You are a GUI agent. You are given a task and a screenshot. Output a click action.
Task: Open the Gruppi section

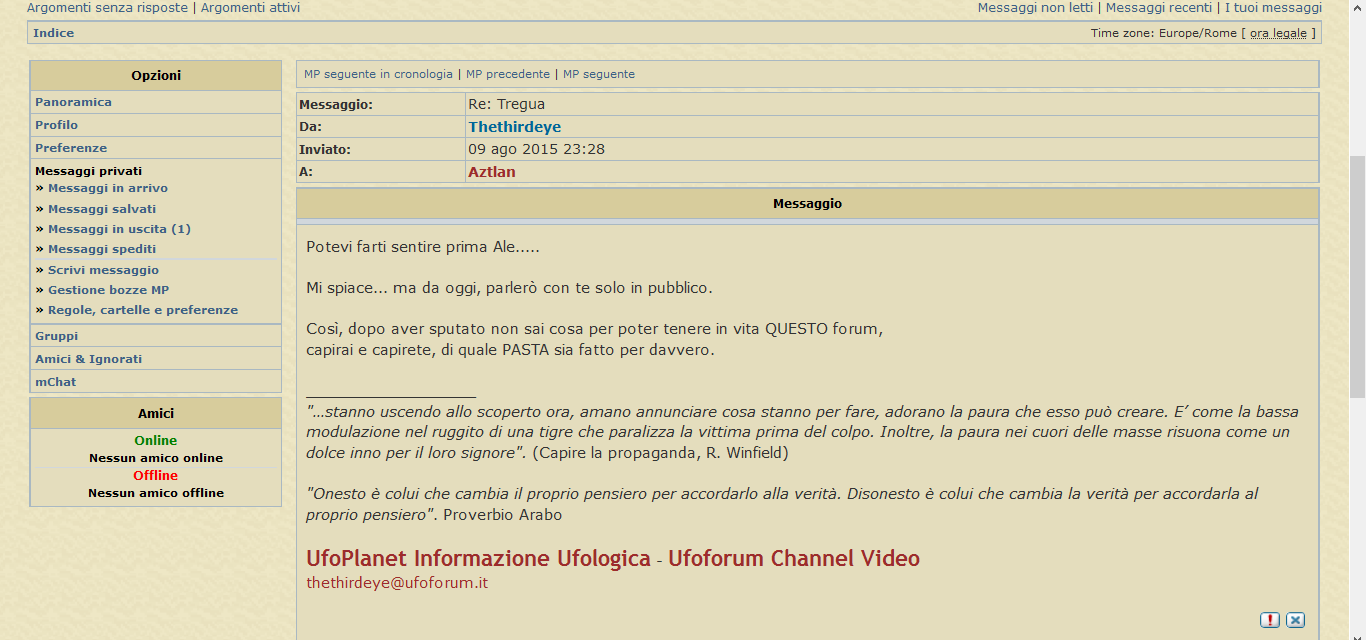pos(56,336)
